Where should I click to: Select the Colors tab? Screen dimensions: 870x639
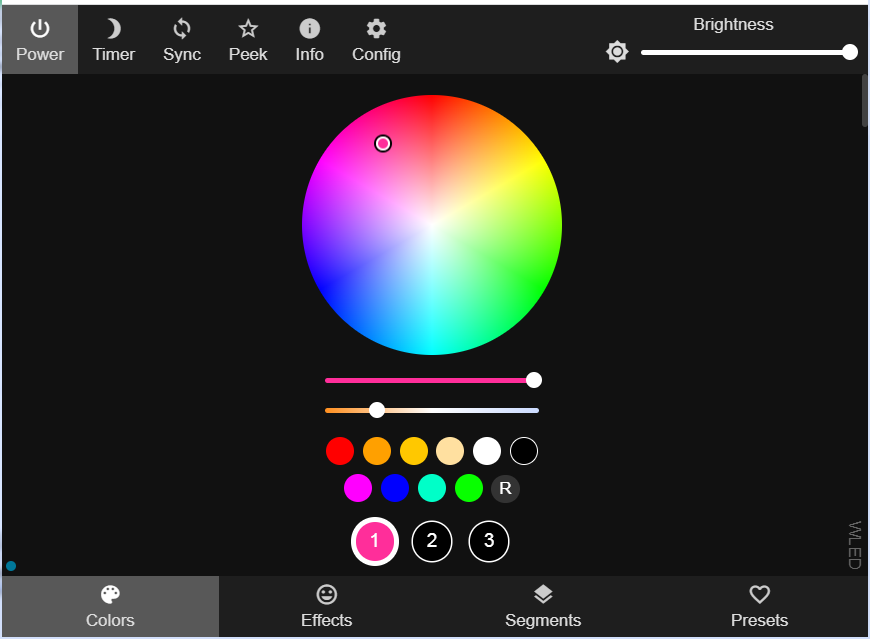tap(110, 607)
